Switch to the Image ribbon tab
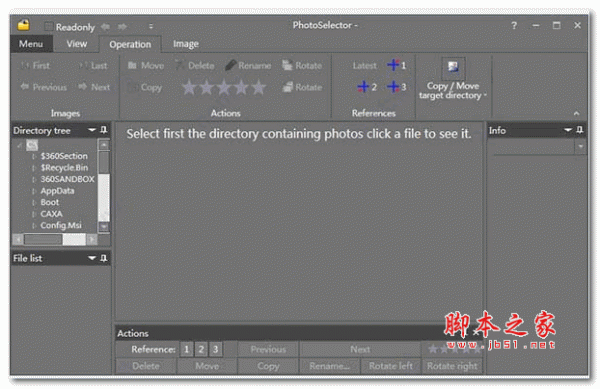The height and width of the screenshot is (389, 600). (186, 44)
